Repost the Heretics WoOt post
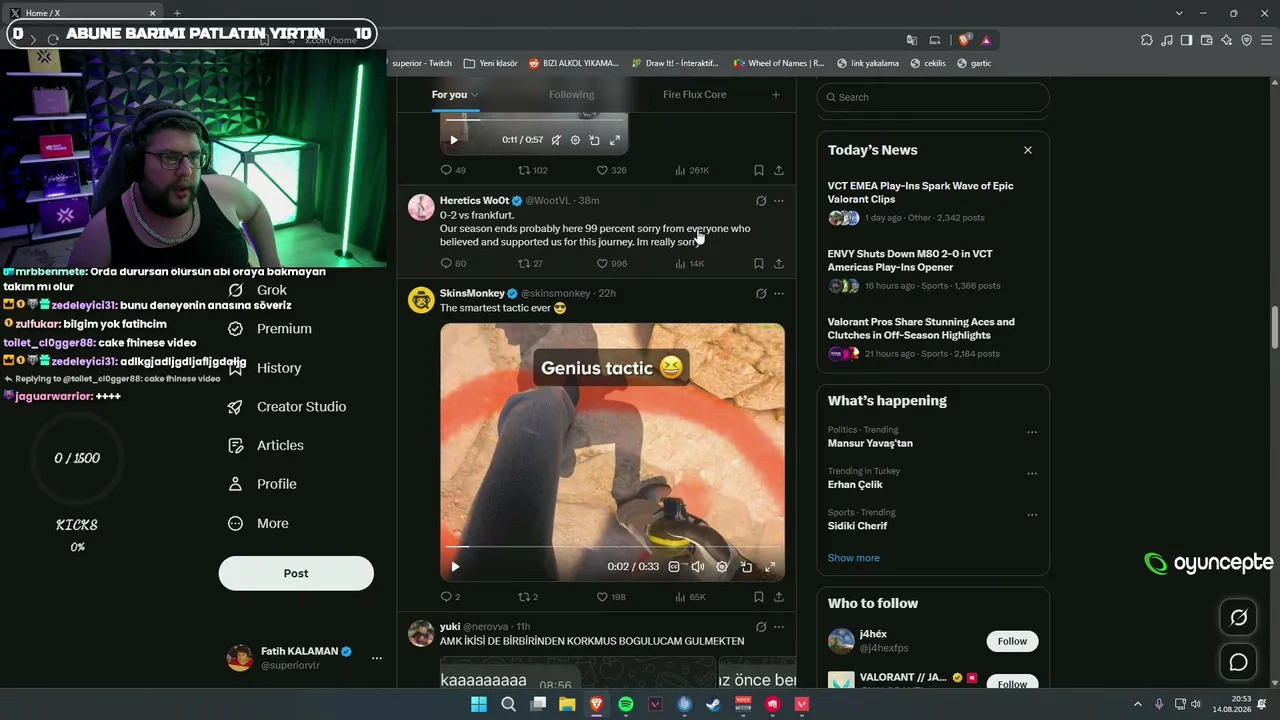Image resolution: width=1280 pixels, height=720 pixels. [530, 264]
